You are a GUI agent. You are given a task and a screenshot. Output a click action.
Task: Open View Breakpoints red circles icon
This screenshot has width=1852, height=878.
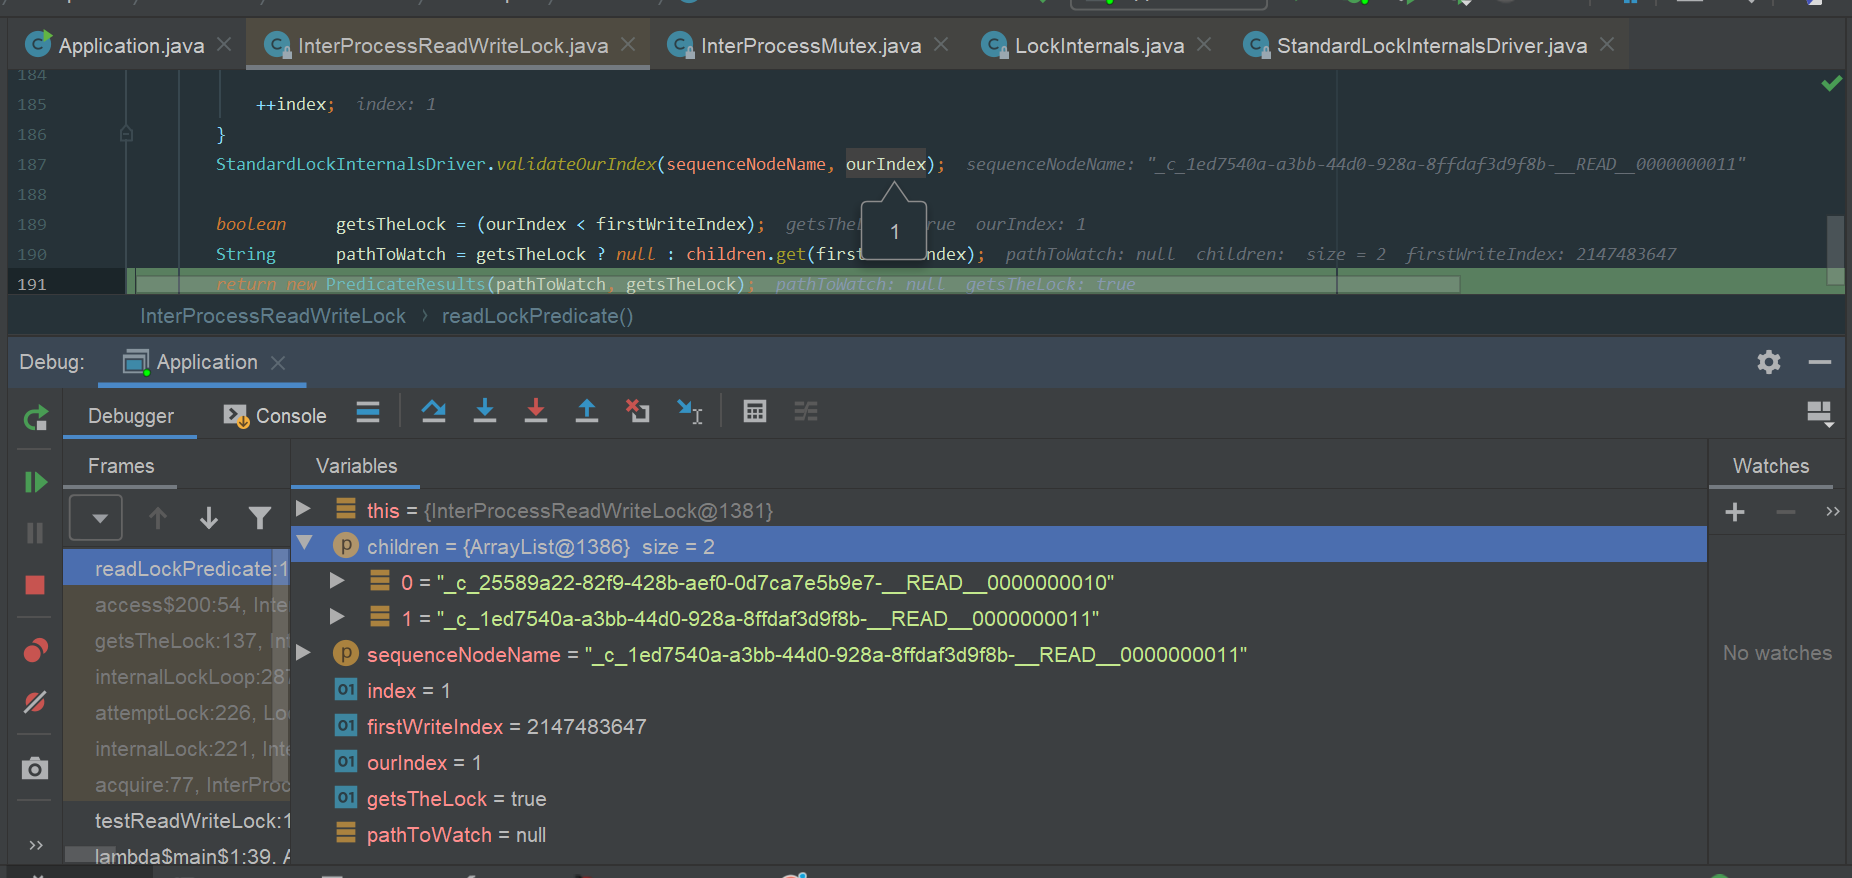click(x=35, y=651)
